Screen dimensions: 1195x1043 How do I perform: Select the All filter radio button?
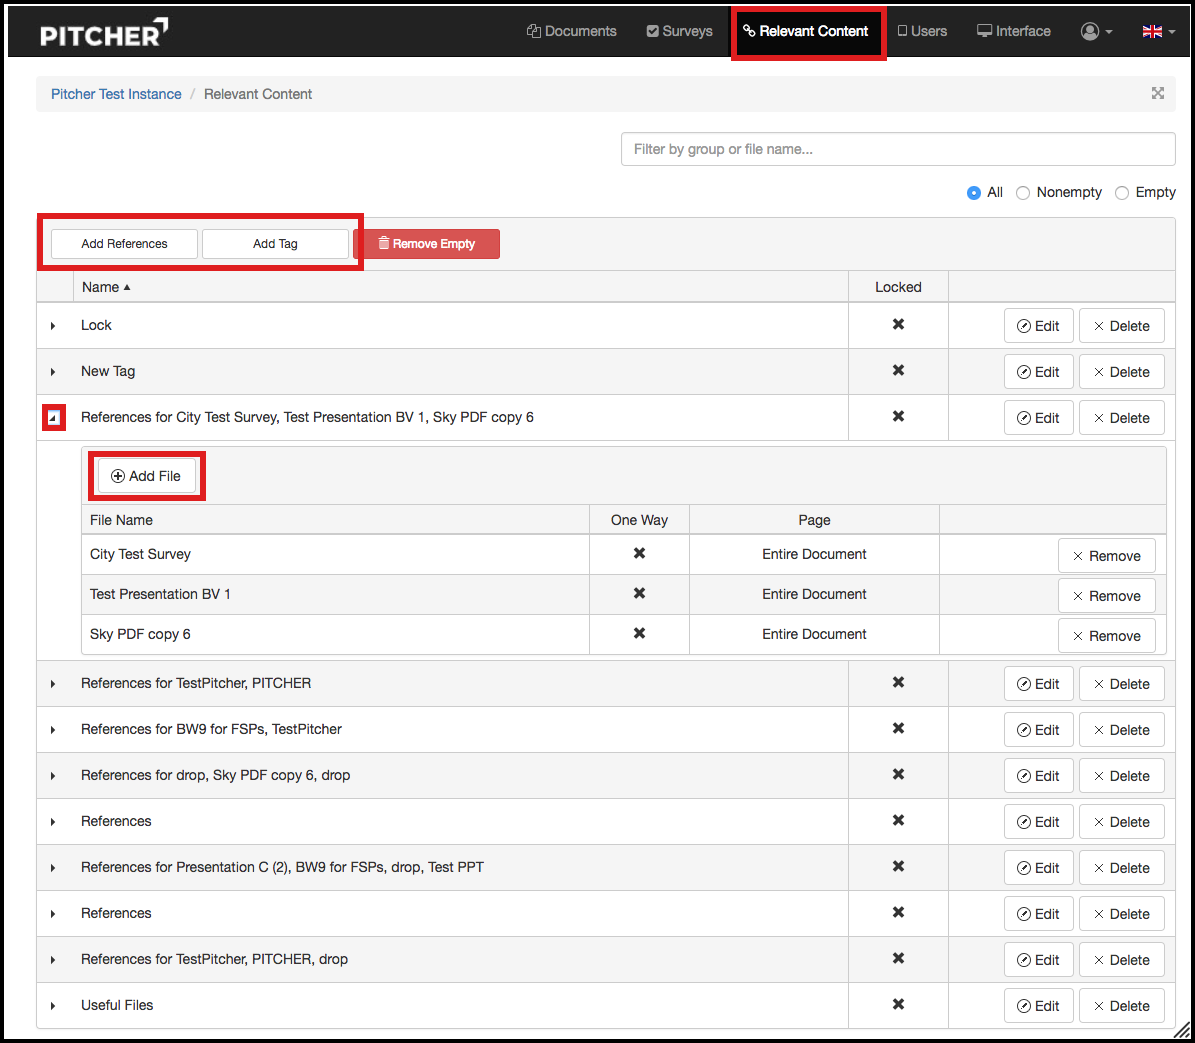click(x=973, y=193)
